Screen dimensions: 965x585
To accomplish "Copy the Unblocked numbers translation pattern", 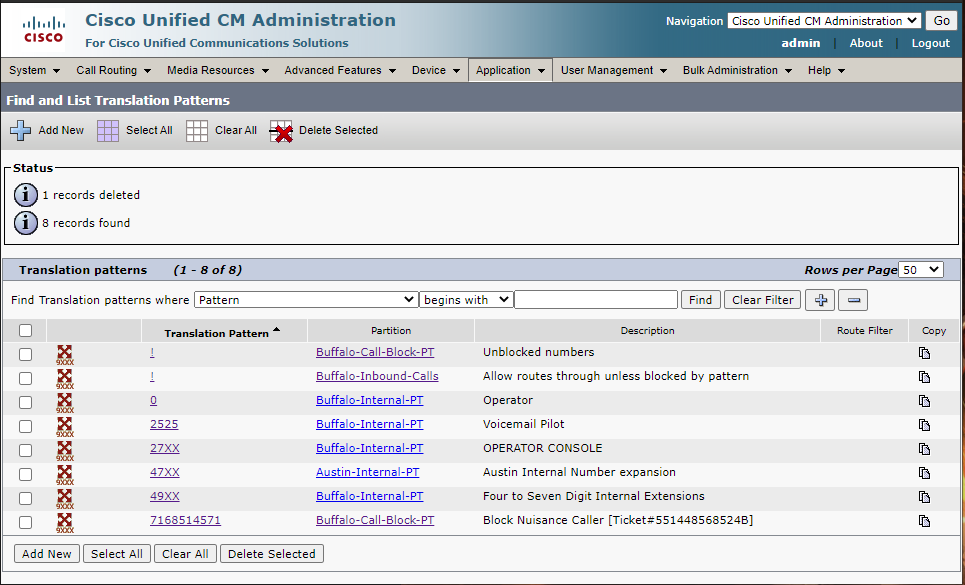I will click(x=924, y=353).
